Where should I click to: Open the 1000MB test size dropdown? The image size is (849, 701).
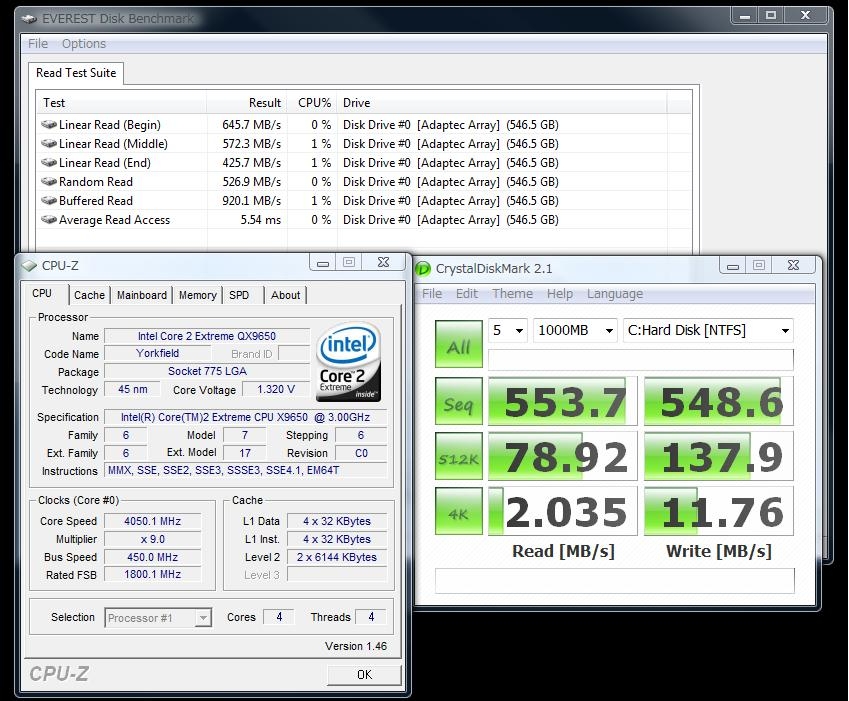(574, 331)
